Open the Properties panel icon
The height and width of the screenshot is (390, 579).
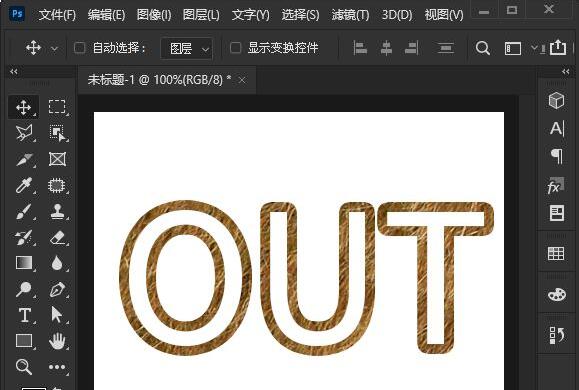tap(556, 213)
